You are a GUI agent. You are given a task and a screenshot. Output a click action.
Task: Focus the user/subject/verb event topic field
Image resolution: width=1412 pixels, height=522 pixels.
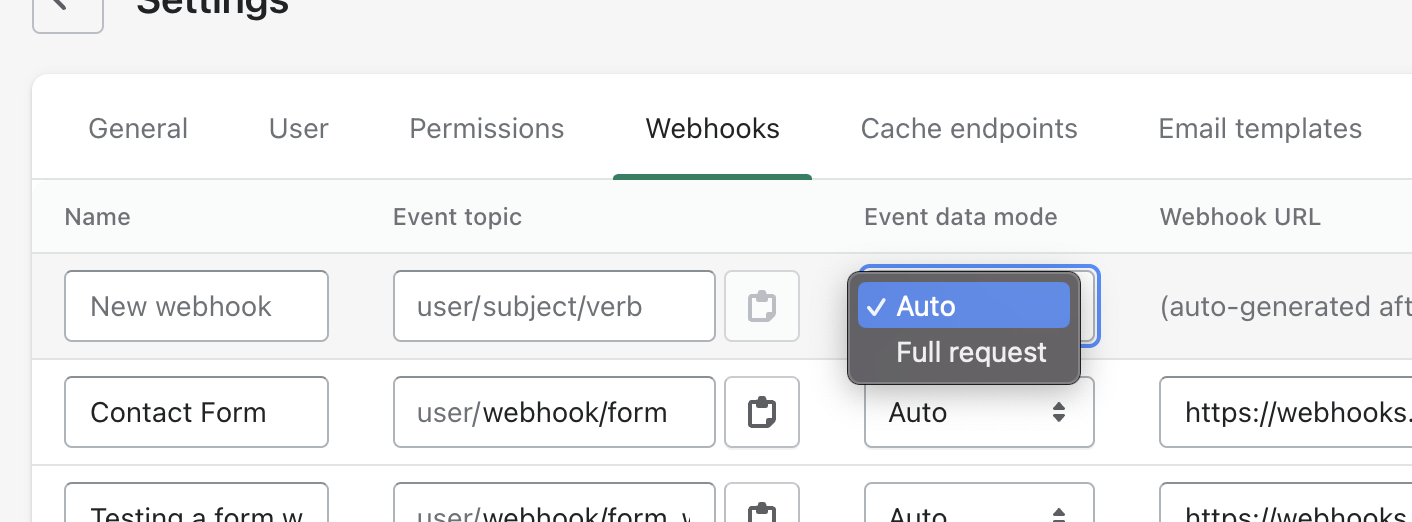click(554, 306)
